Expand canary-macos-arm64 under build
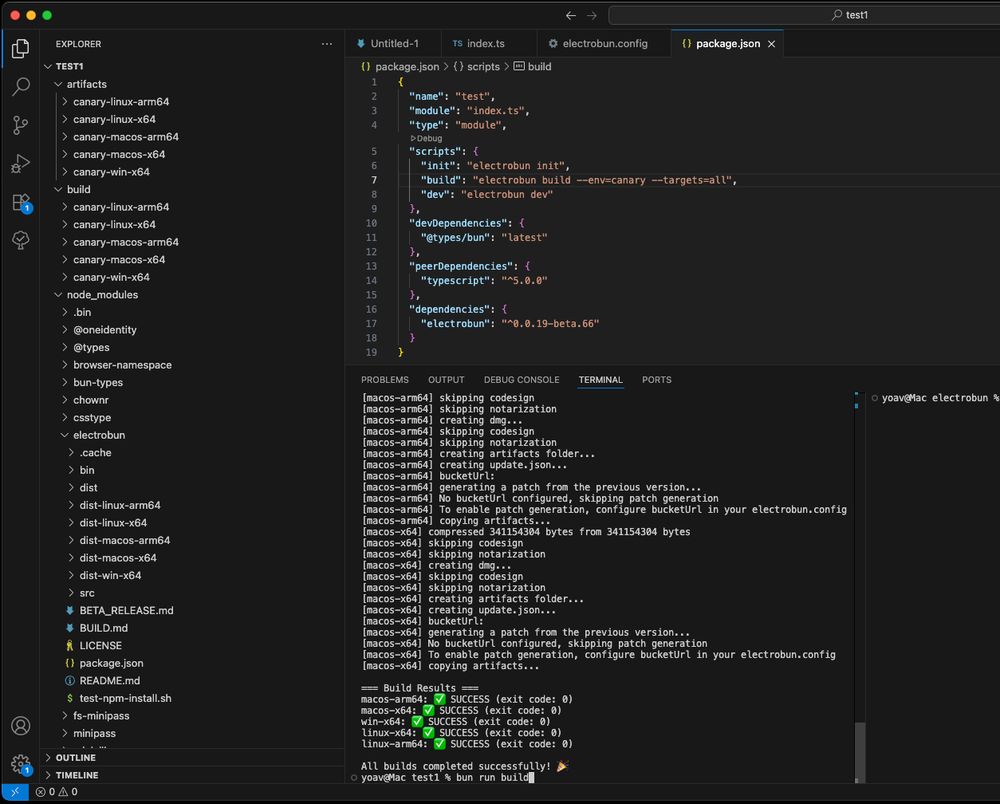The height and width of the screenshot is (804, 1000). click(191, 242)
